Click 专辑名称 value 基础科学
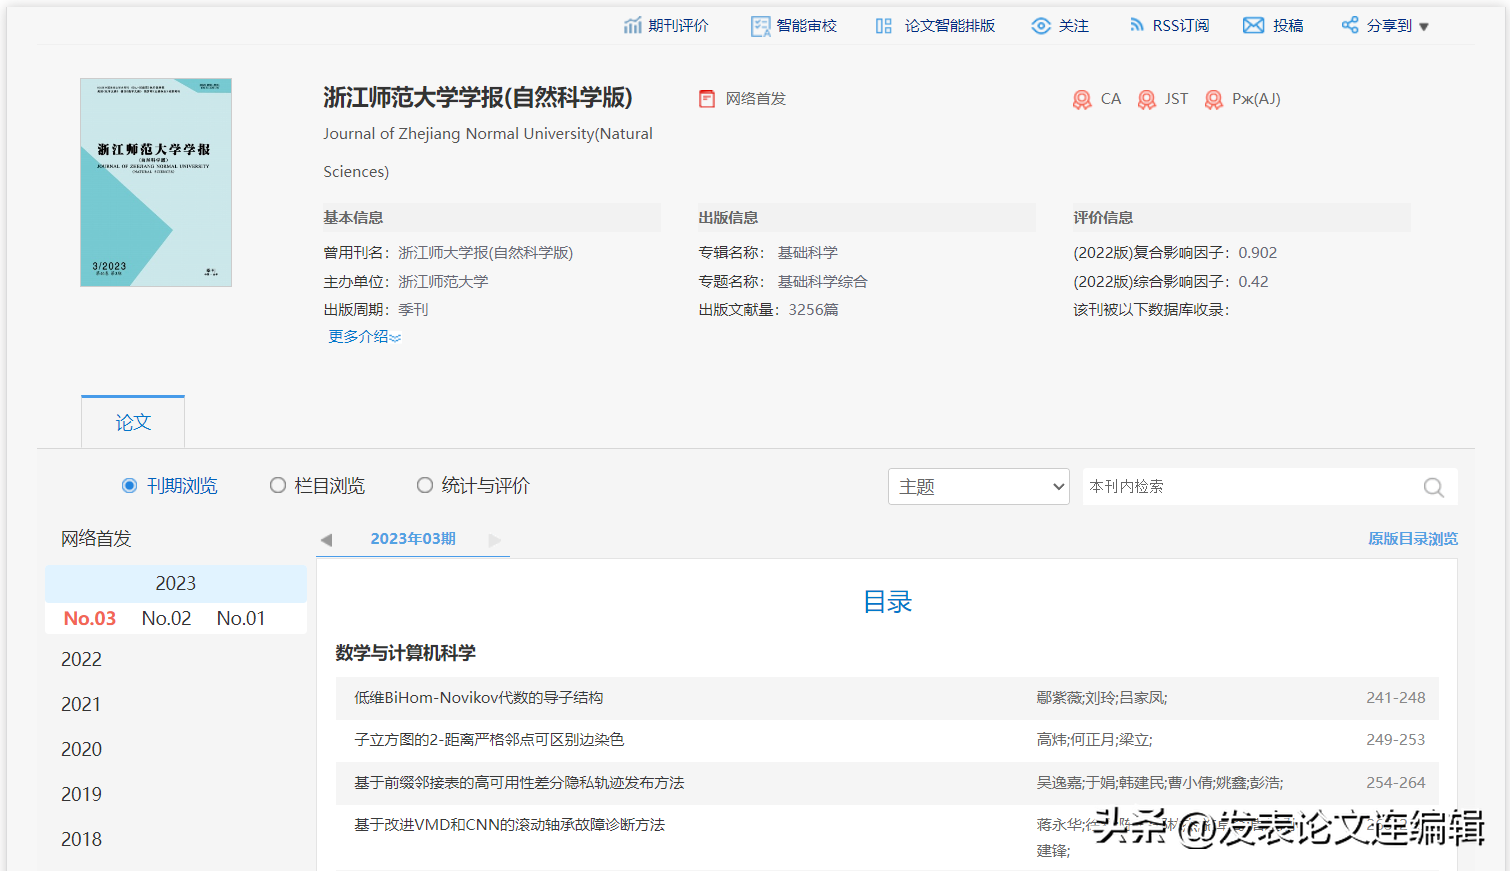Screen dimensions: 1510x871 coord(808,253)
